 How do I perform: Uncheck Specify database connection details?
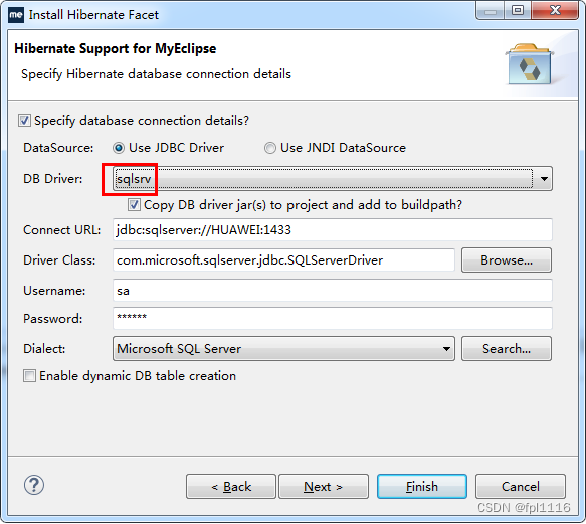pyautogui.click(x=24, y=121)
